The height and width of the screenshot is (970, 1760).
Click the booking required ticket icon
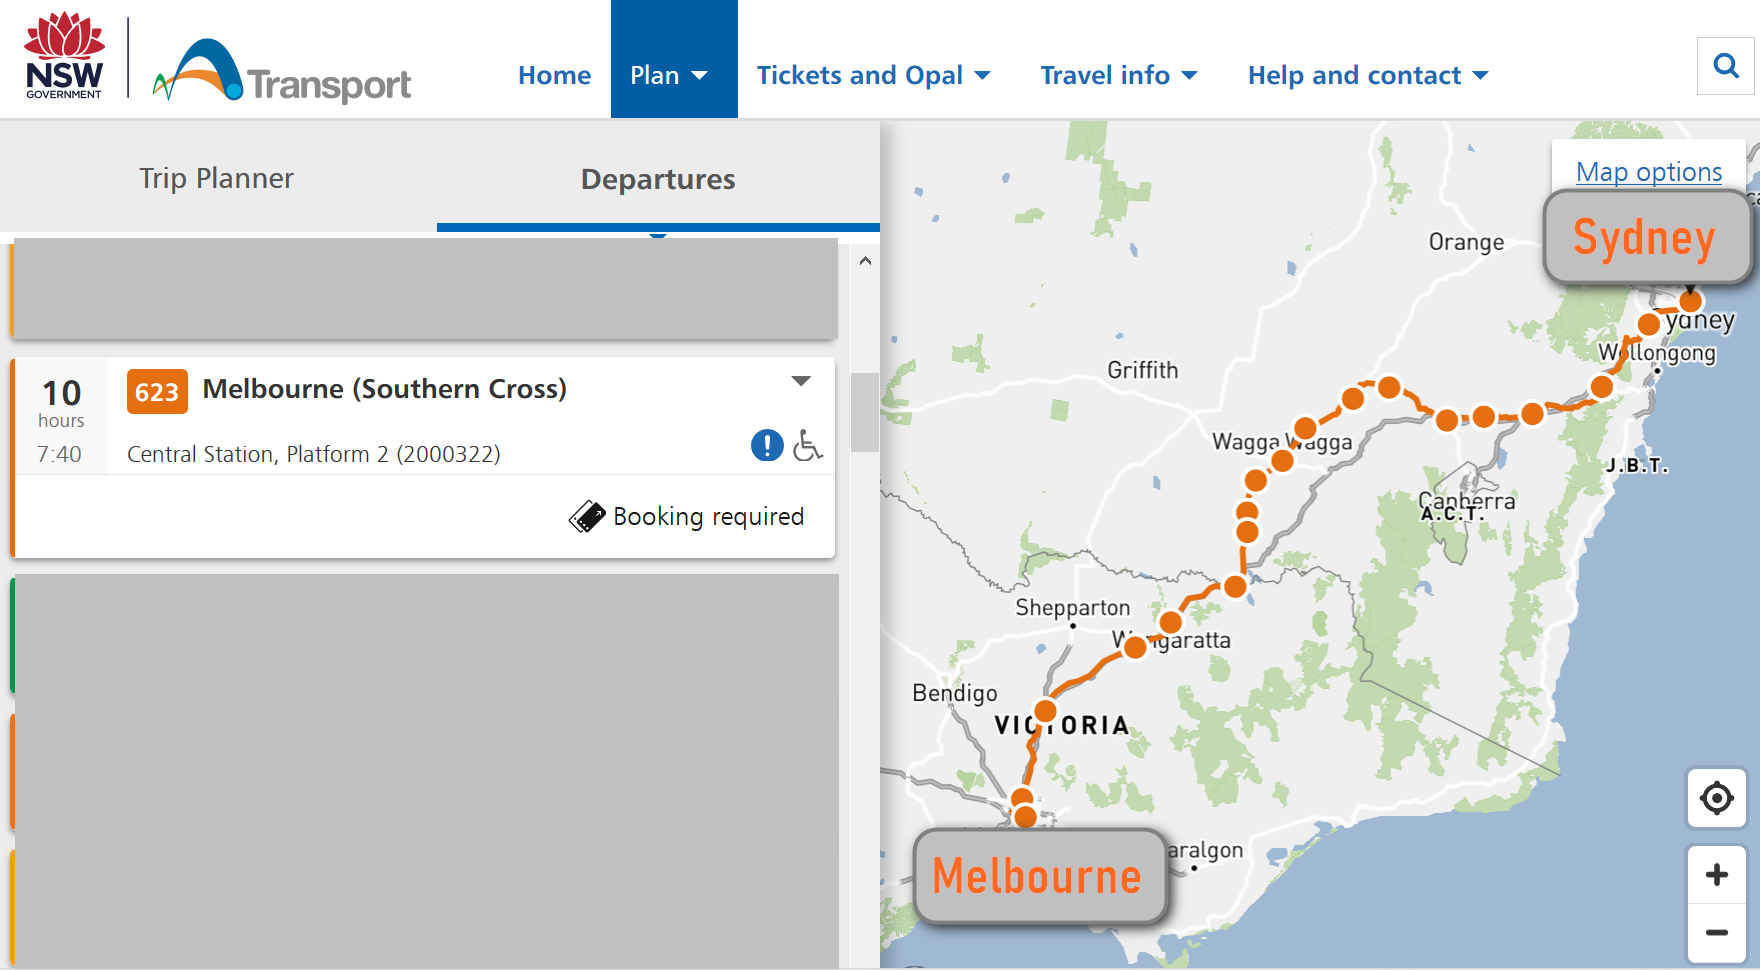click(587, 517)
